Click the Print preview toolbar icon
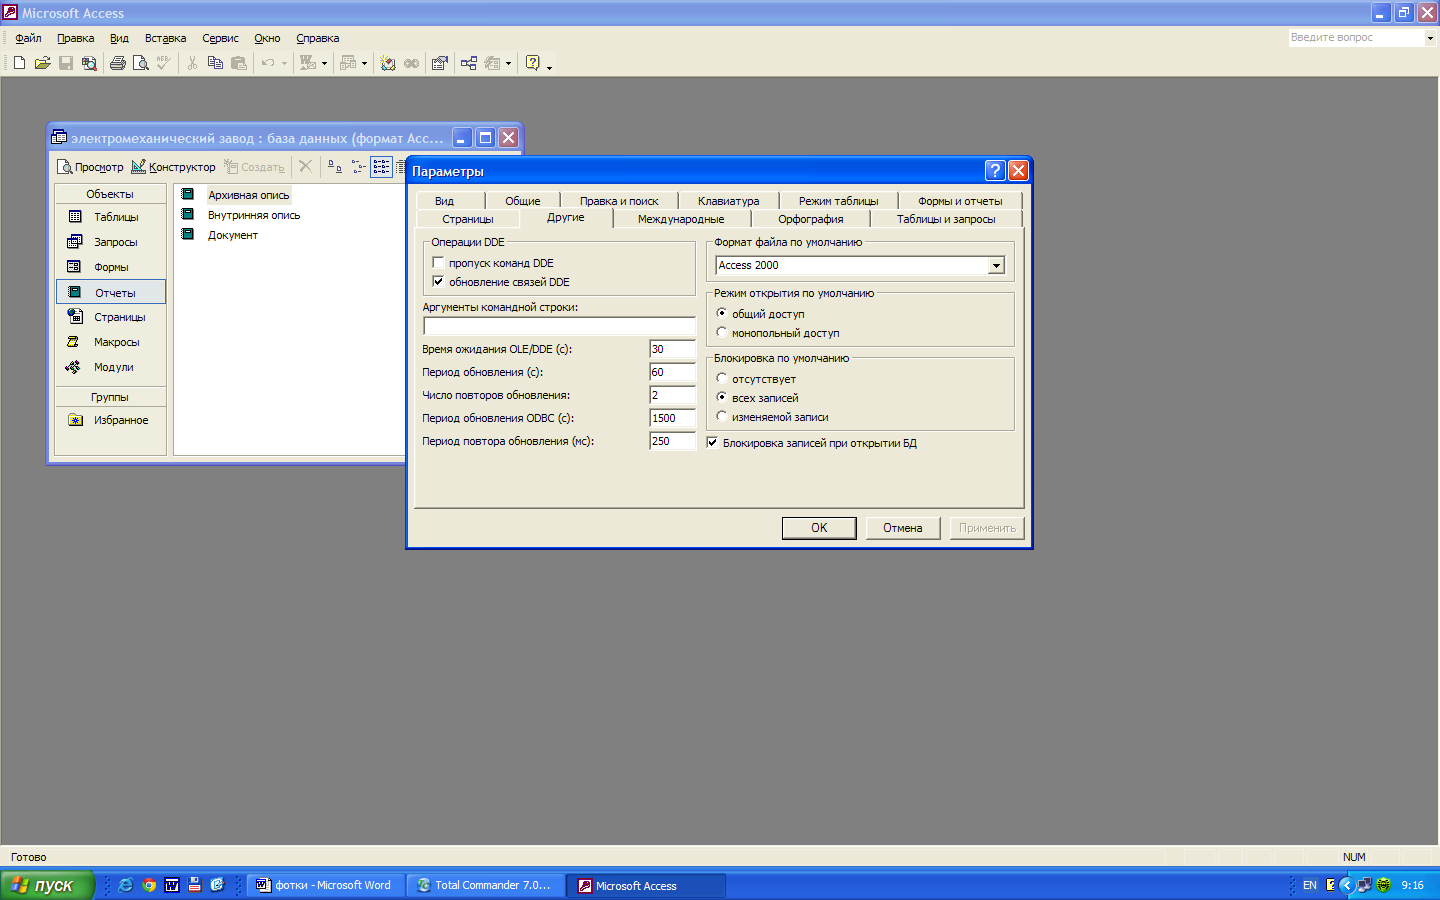 click(x=141, y=63)
